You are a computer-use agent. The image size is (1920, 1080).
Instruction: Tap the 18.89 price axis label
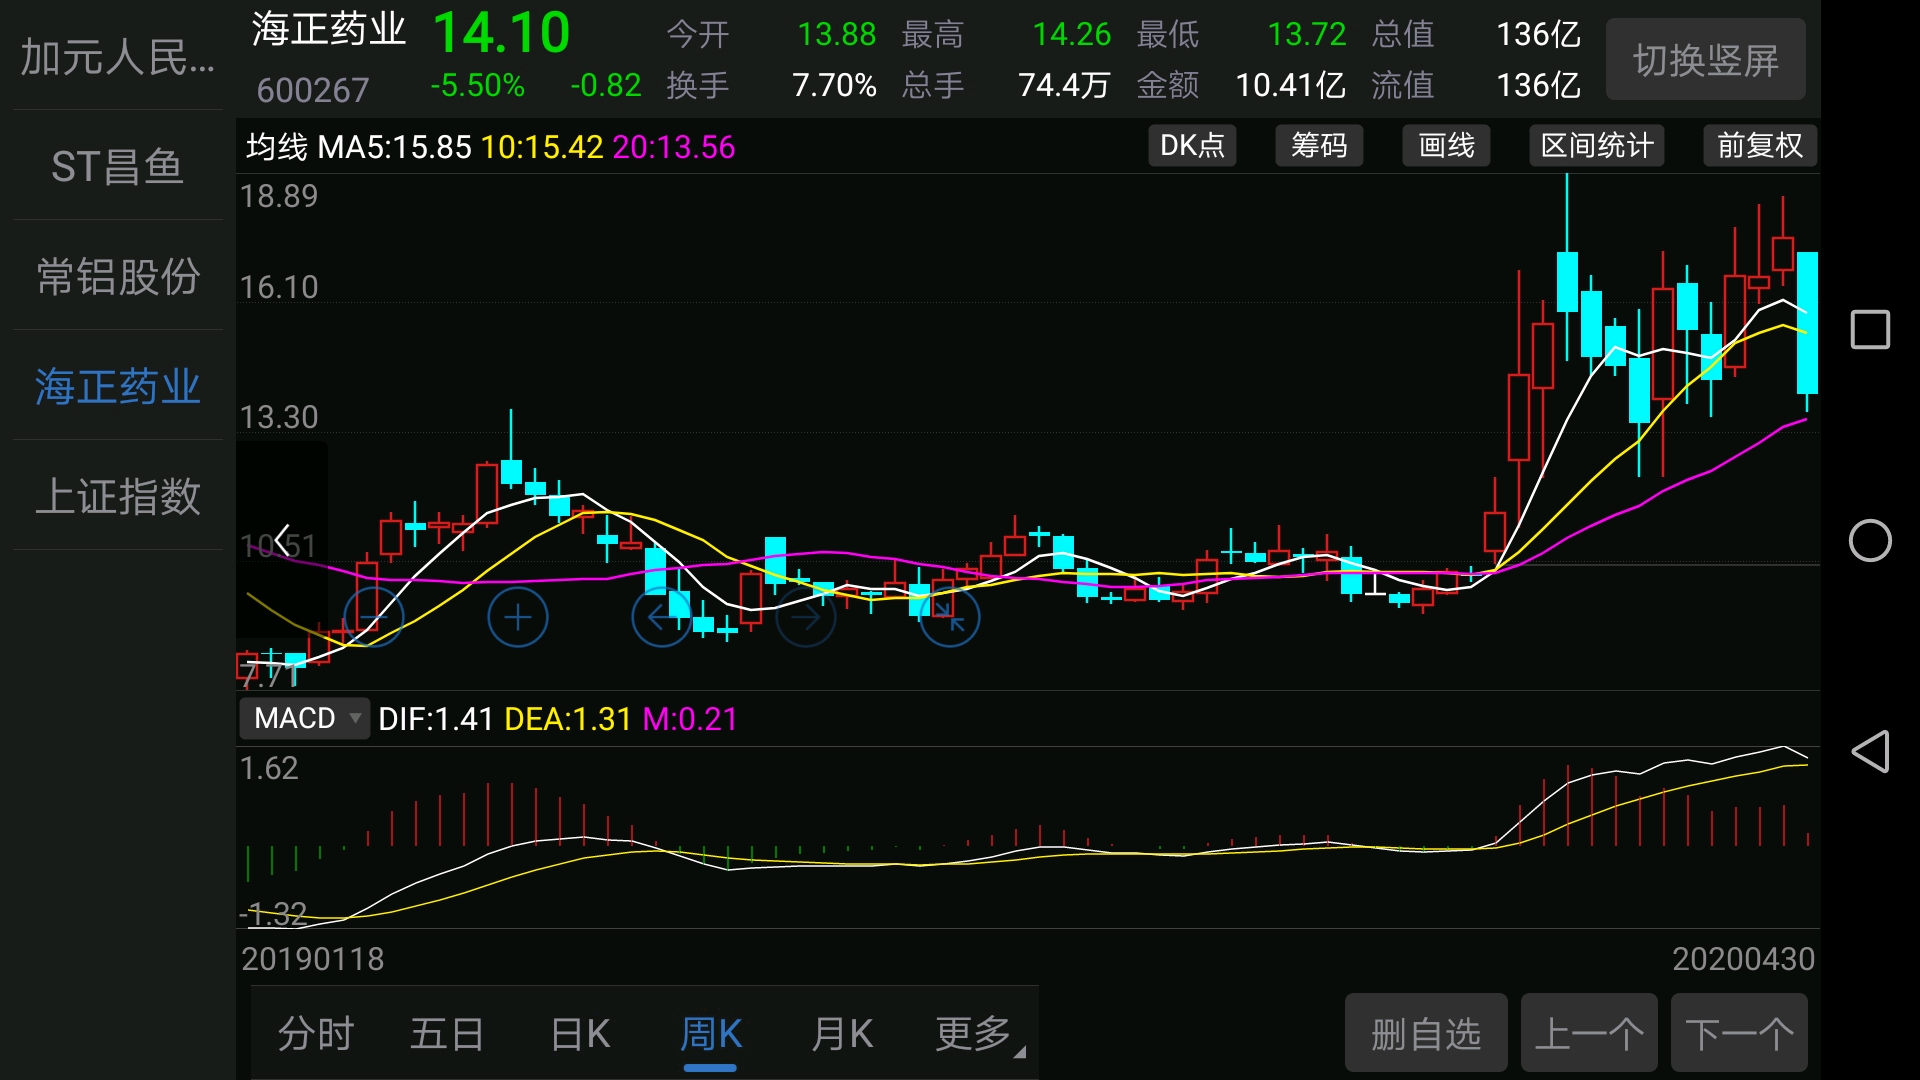[278, 196]
